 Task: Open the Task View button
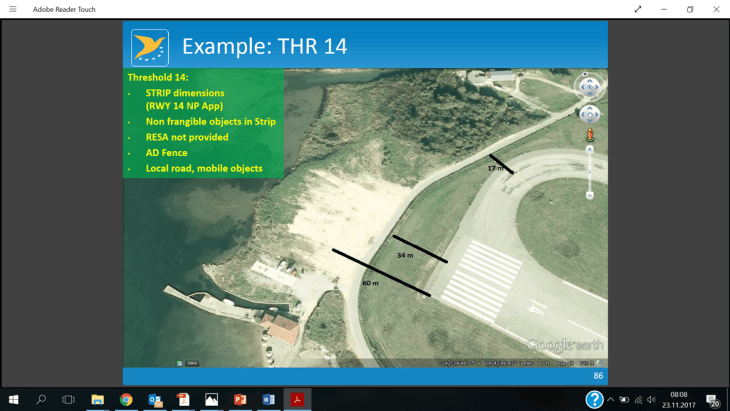pyautogui.click(x=68, y=400)
